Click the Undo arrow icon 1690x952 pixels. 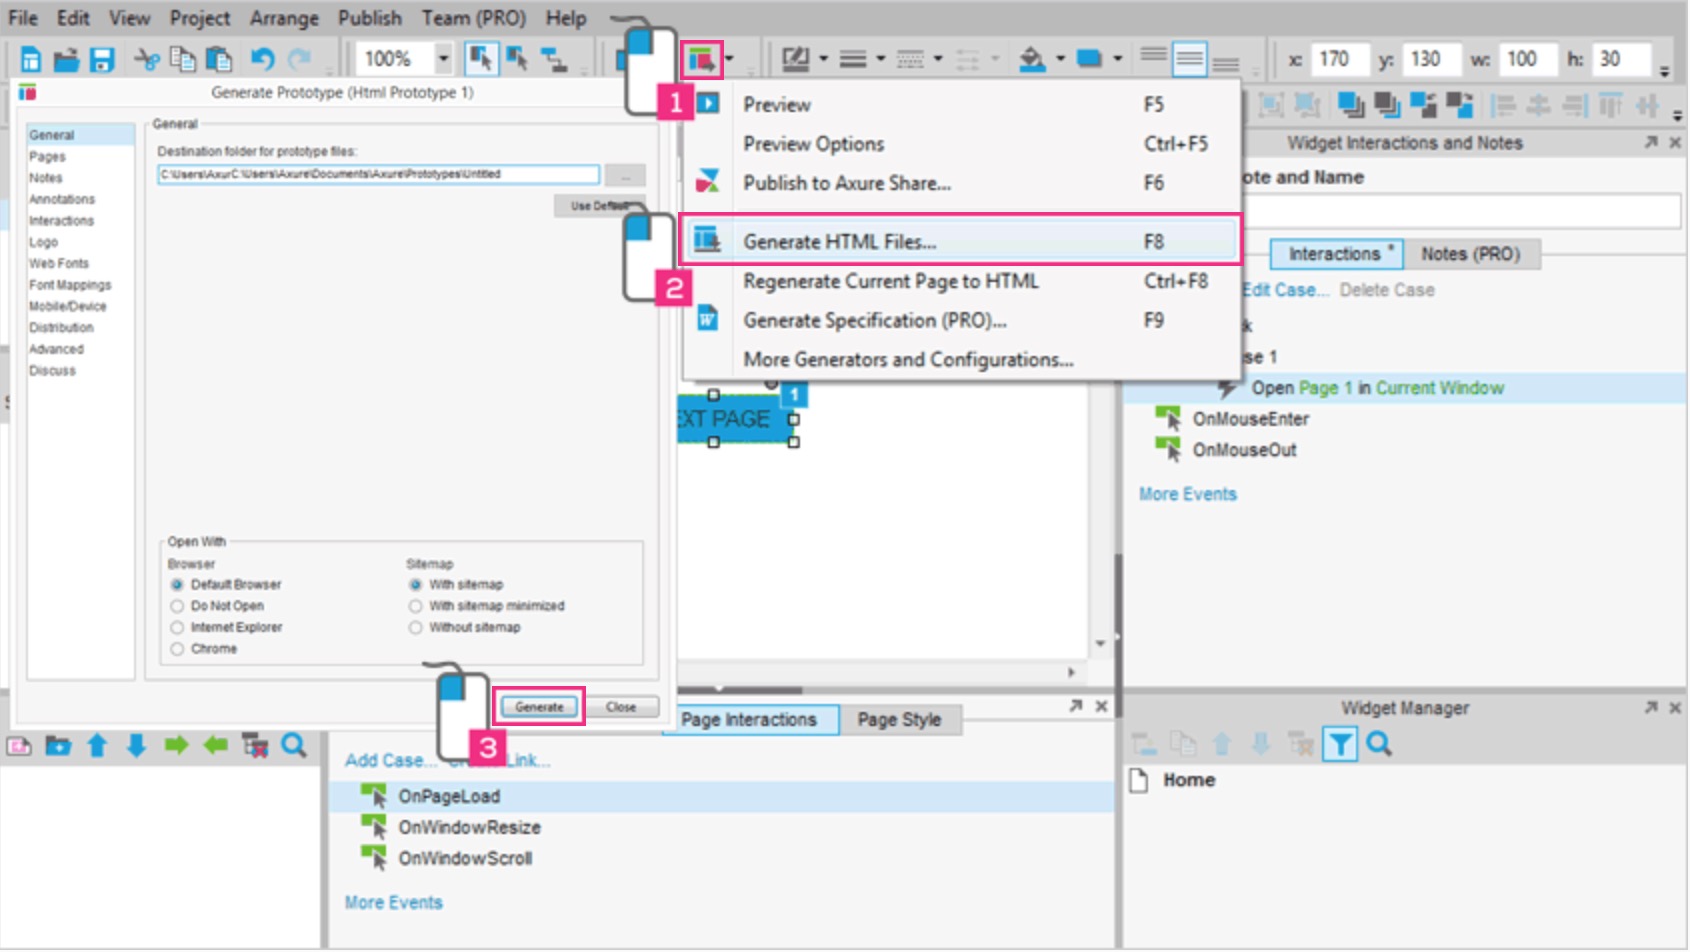[262, 60]
